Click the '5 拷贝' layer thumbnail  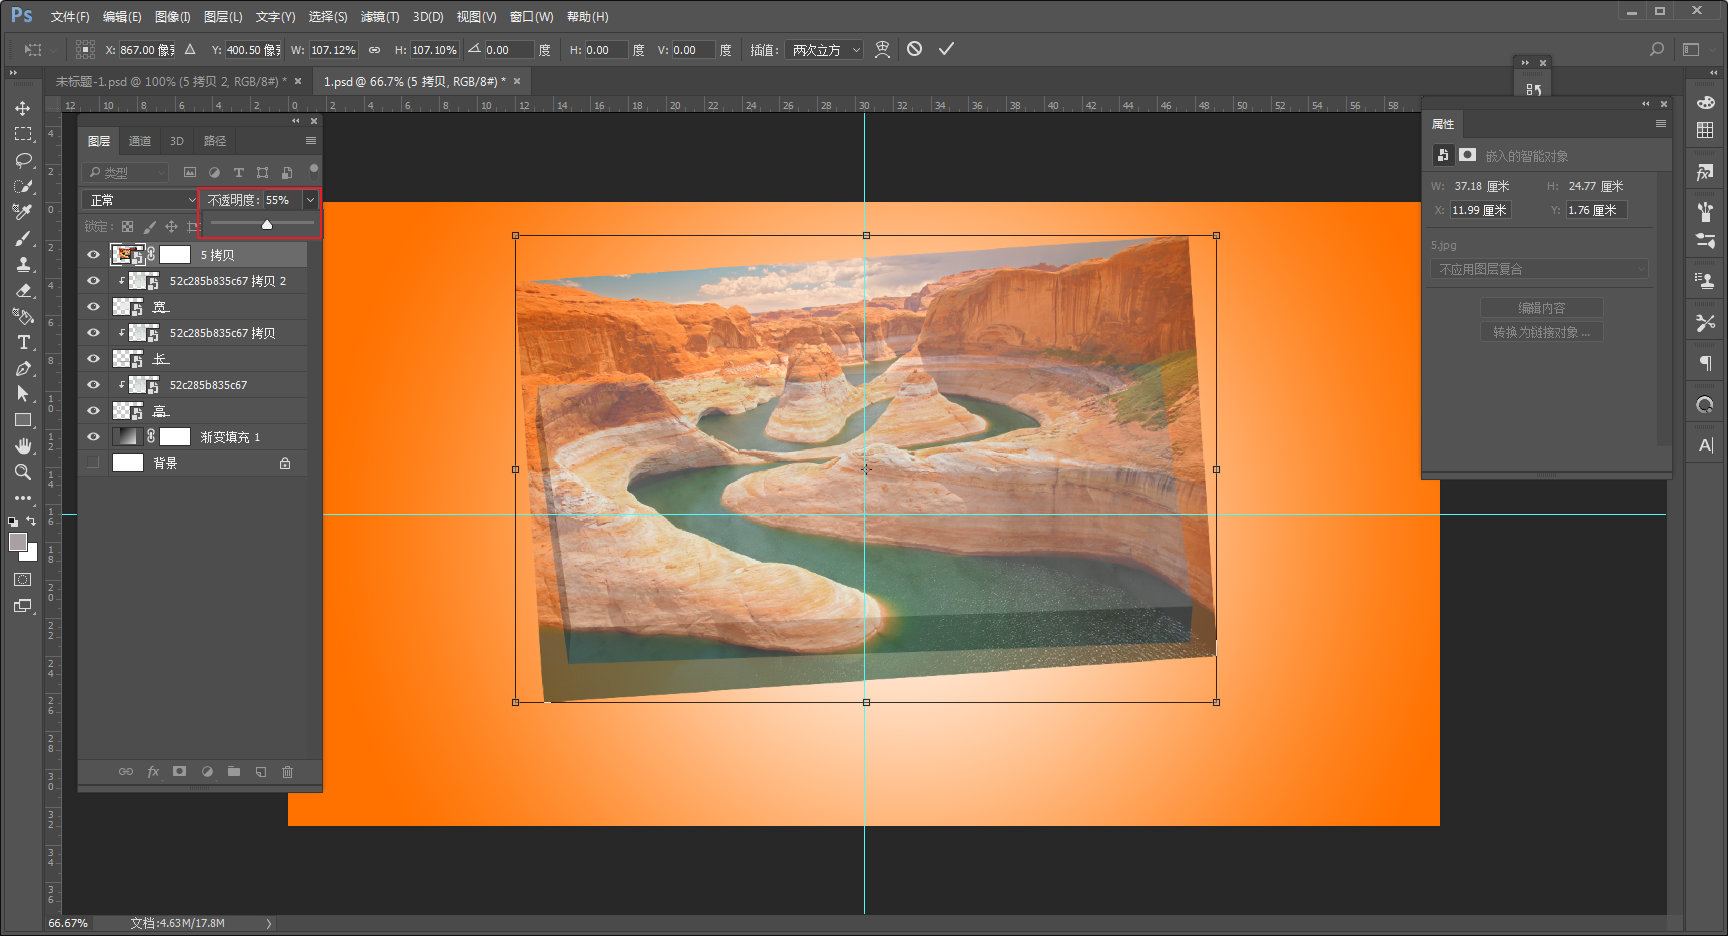pyautogui.click(x=126, y=255)
